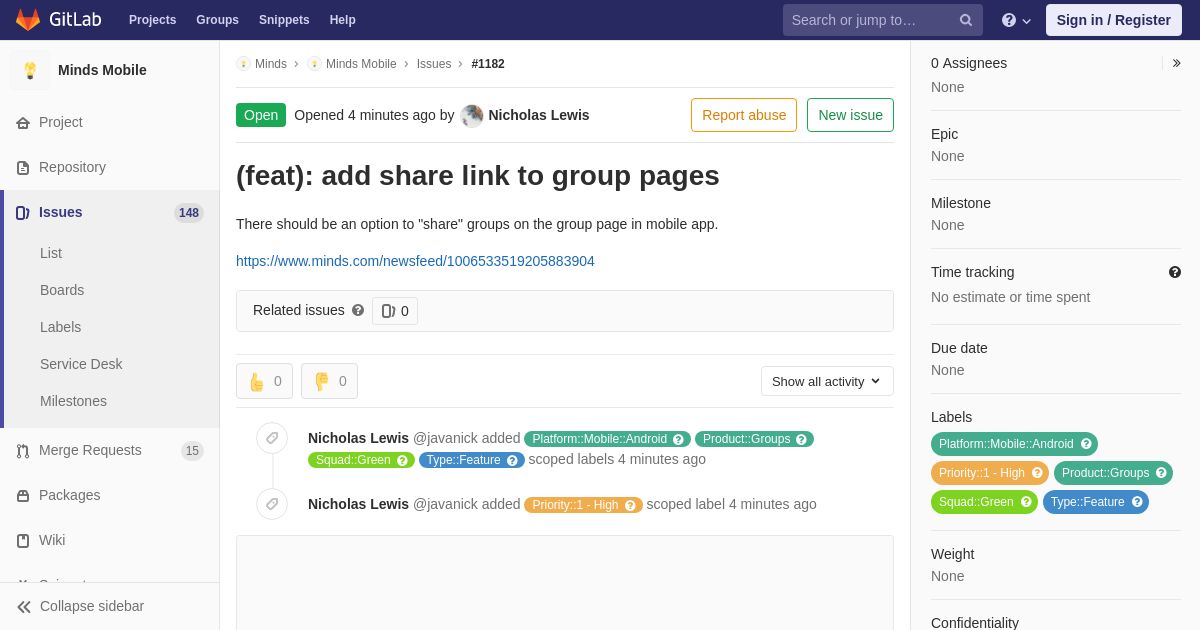Click the related issues count badge
1200x630 pixels.
(395, 311)
